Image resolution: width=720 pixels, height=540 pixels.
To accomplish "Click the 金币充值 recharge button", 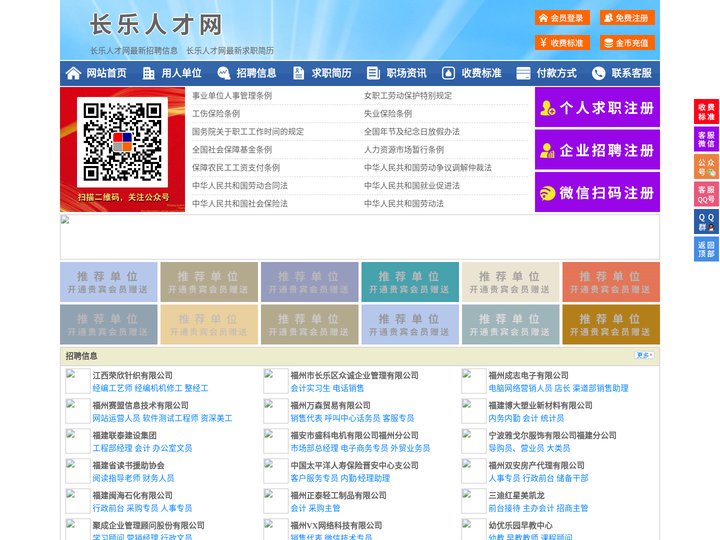I will (x=627, y=43).
